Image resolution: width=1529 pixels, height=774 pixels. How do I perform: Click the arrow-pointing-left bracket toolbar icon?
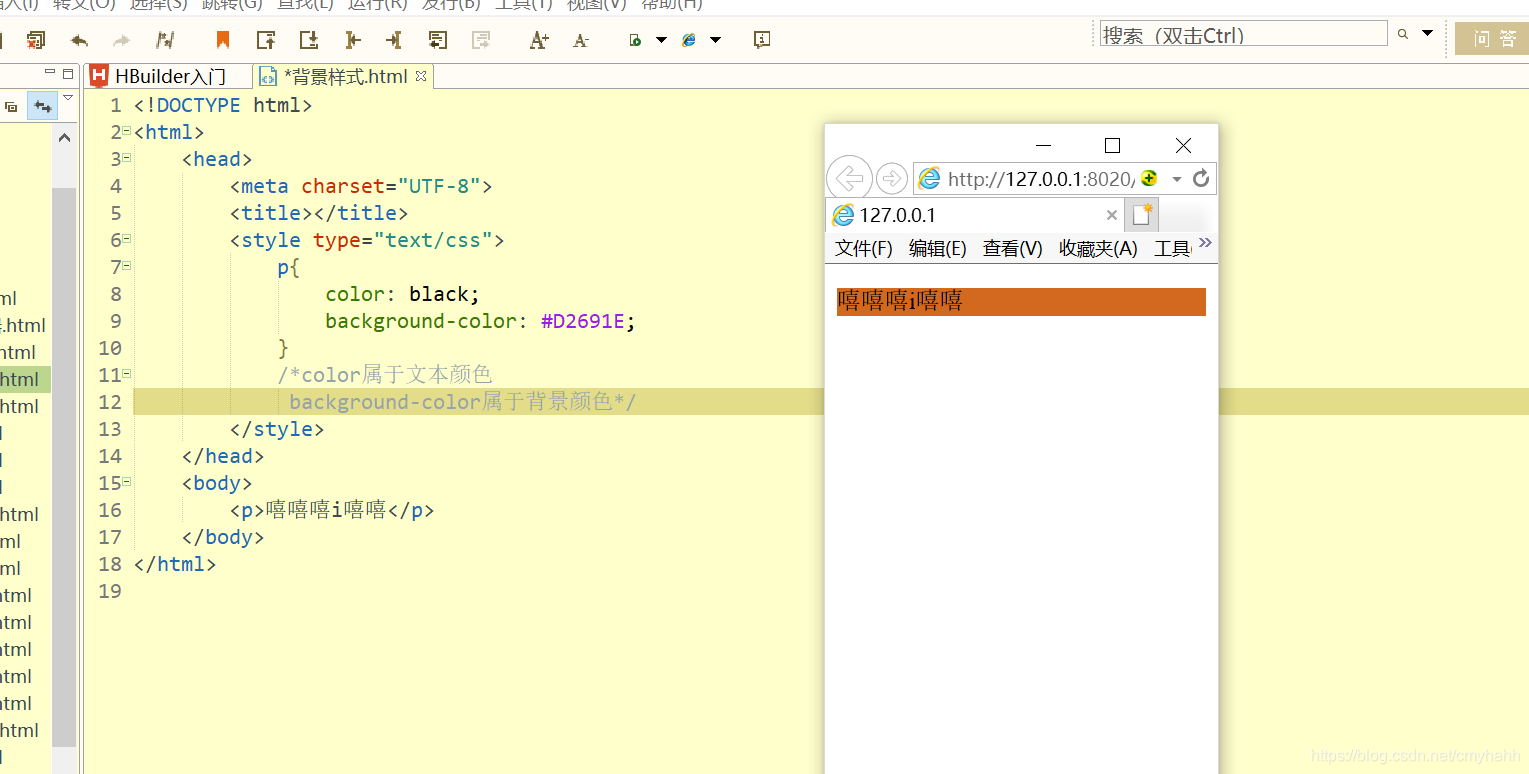[352, 40]
